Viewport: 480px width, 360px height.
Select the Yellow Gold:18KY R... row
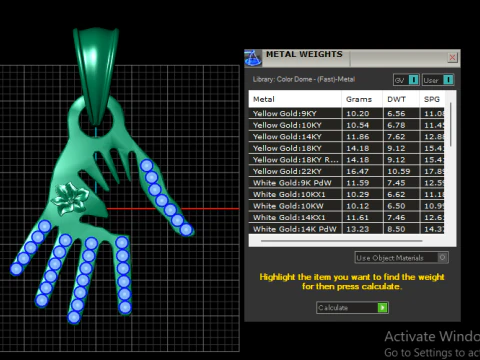[x=346, y=160]
